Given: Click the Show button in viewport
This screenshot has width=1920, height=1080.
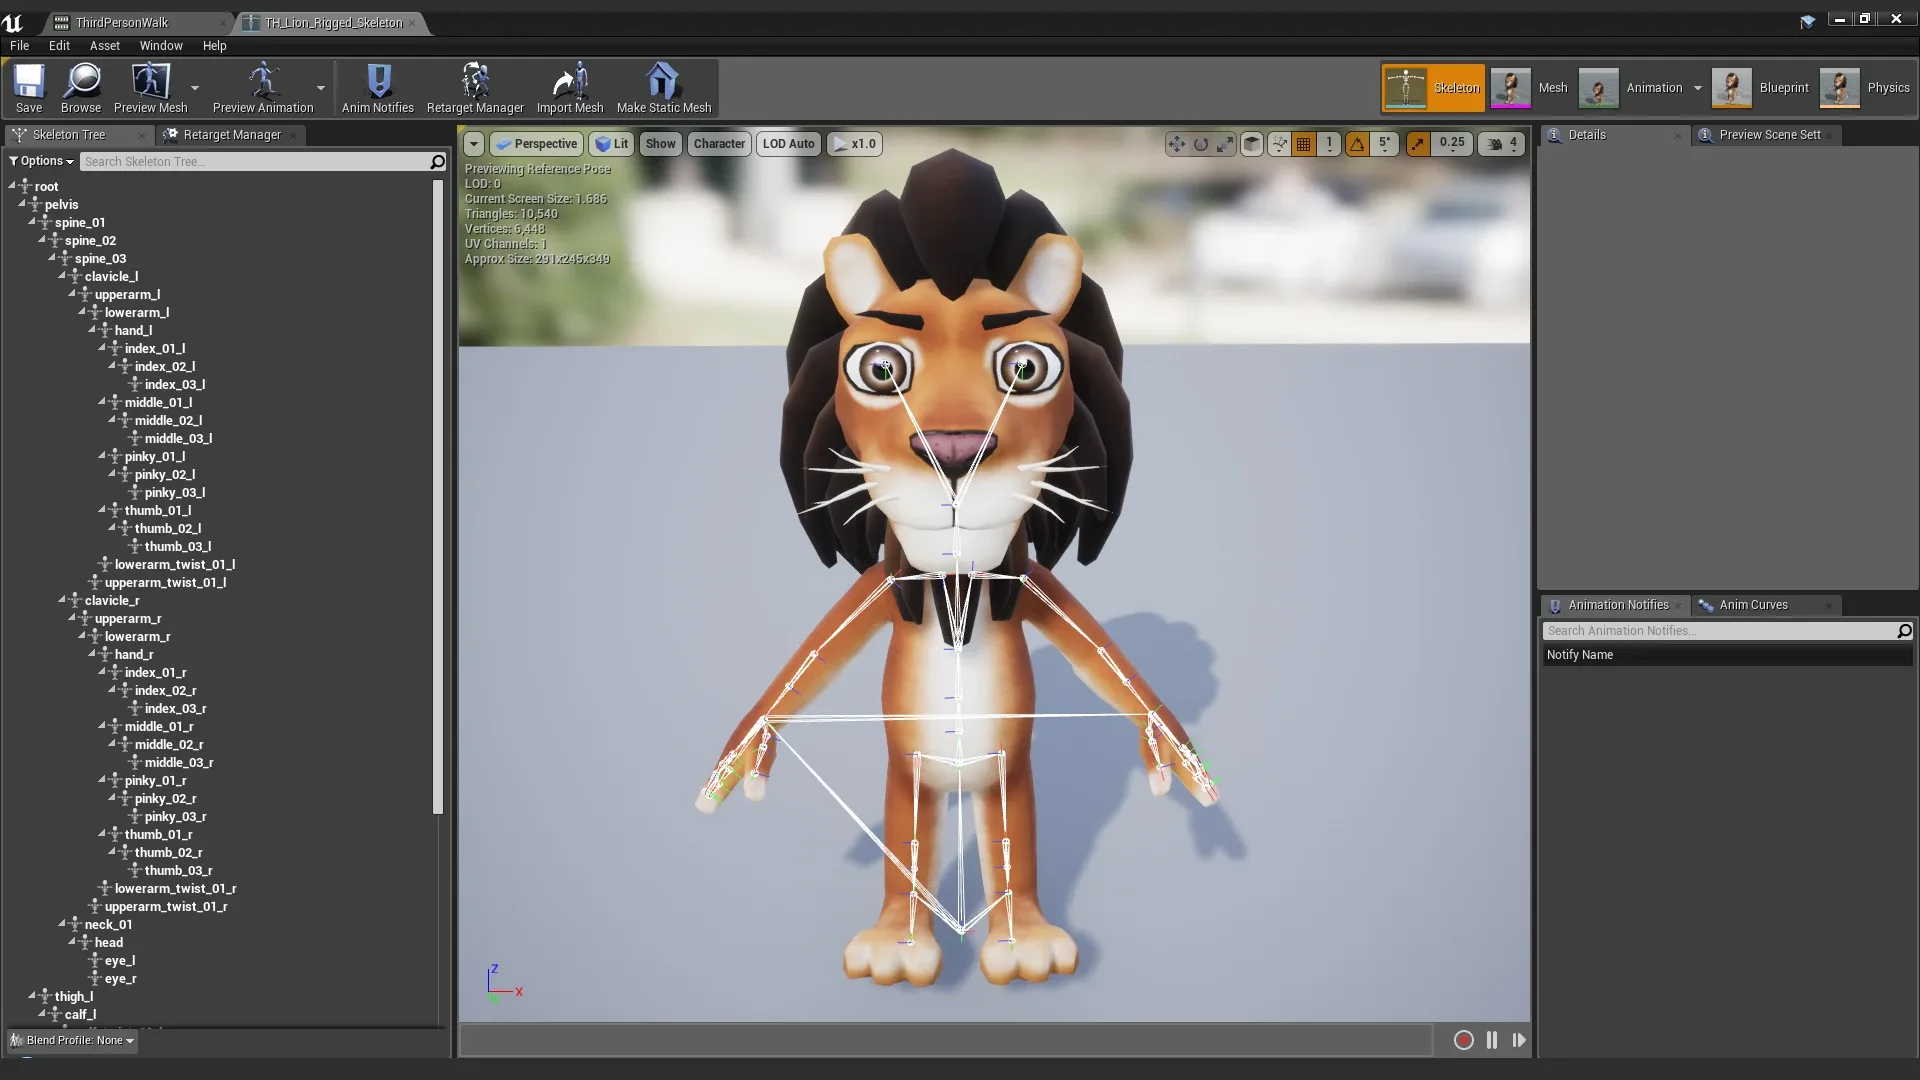Looking at the screenshot, I should coord(660,144).
